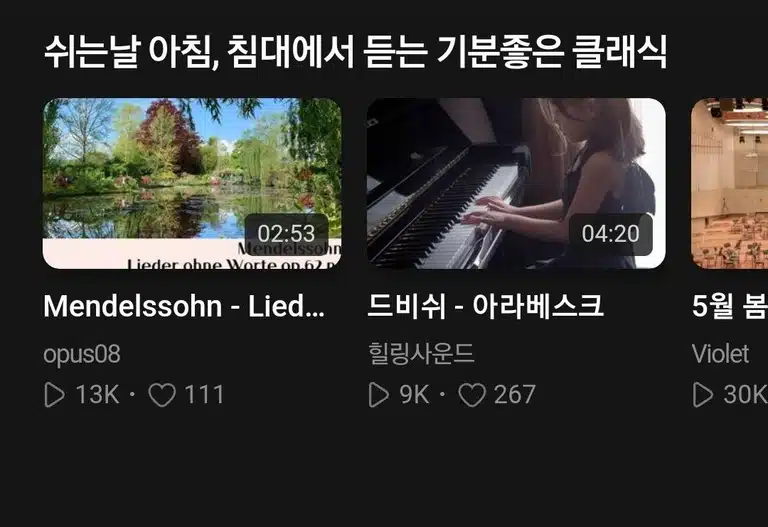The height and width of the screenshot is (527, 768).
Task: Visit the 힐링사운드 channel
Action: coord(421,353)
